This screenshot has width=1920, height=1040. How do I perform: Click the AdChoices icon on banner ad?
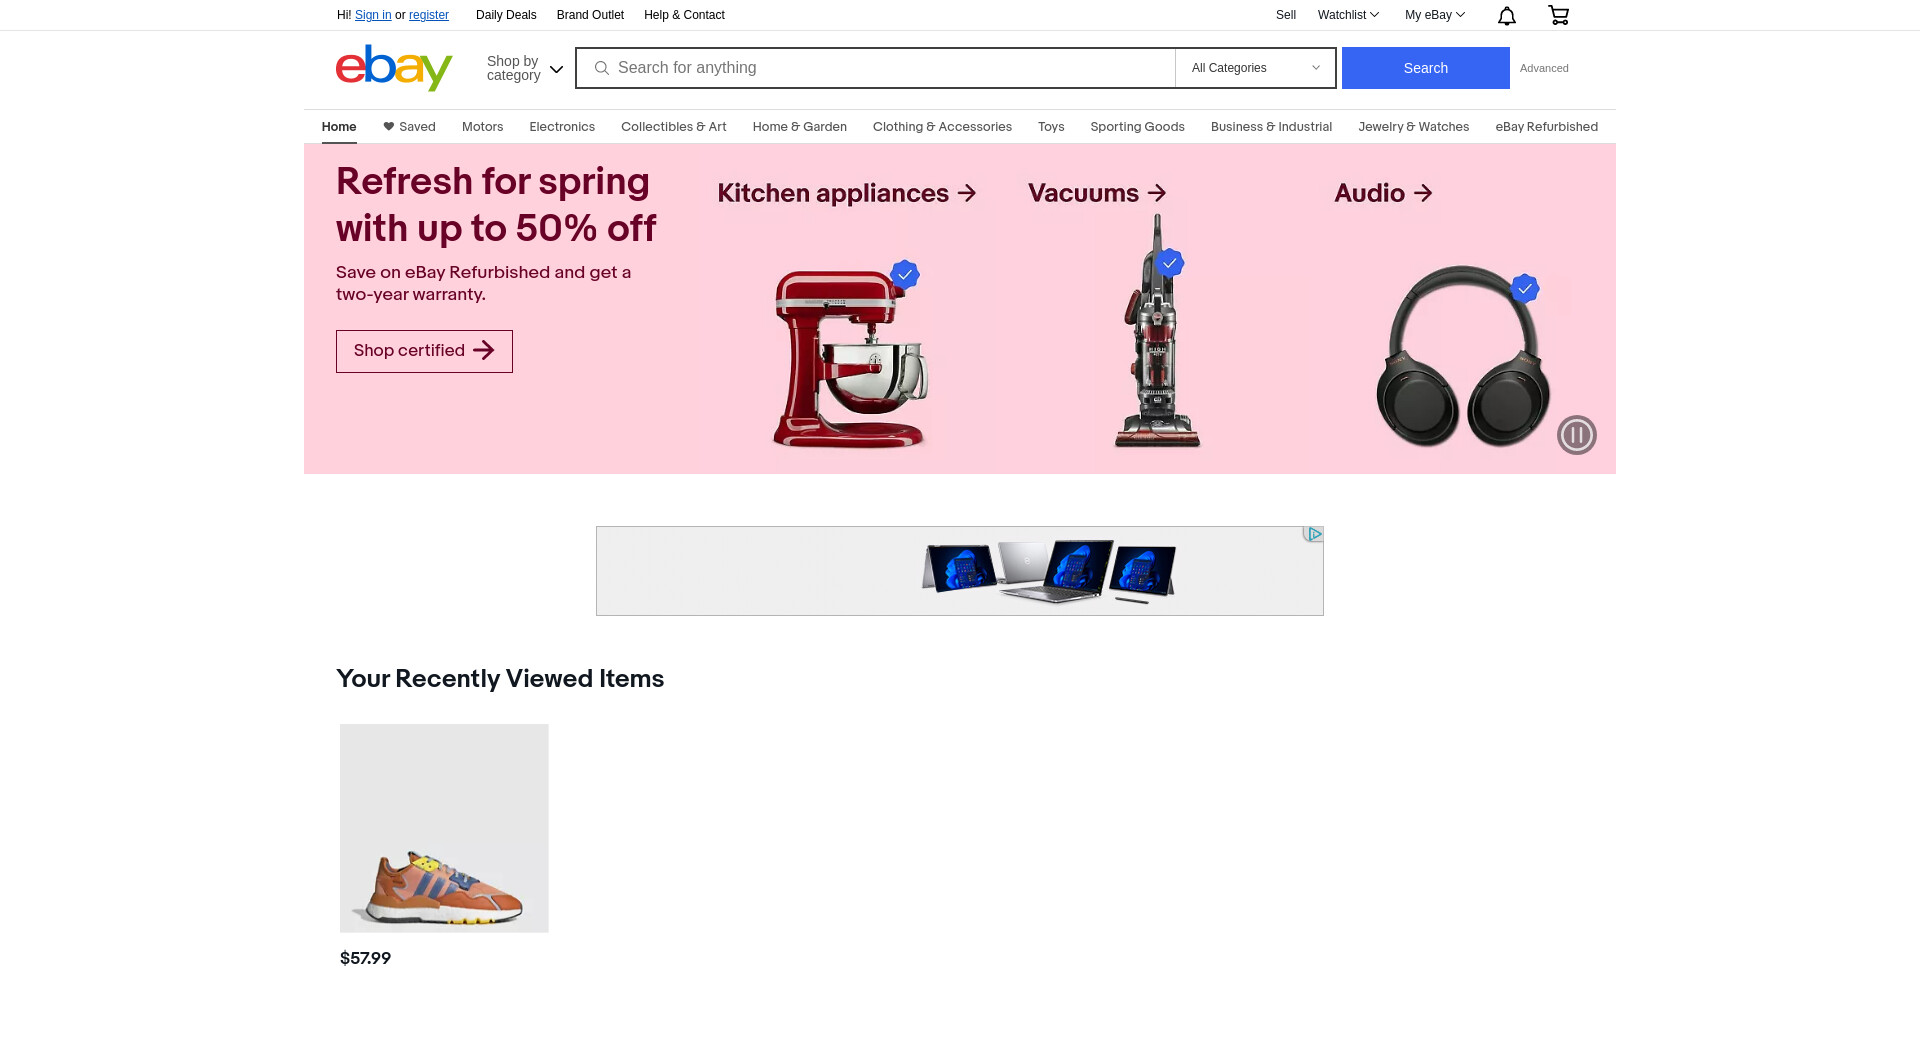(x=1313, y=534)
